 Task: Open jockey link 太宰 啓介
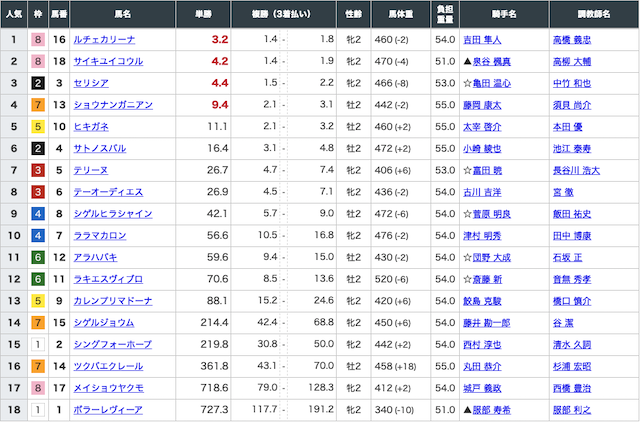[482, 127]
